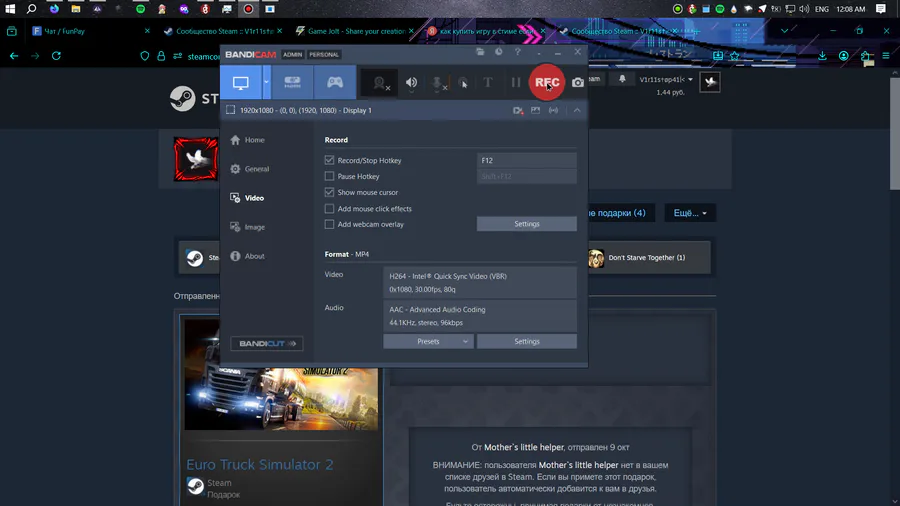Select Bandicam screen recording mode
This screenshot has height=506, width=900.
[240, 82]
